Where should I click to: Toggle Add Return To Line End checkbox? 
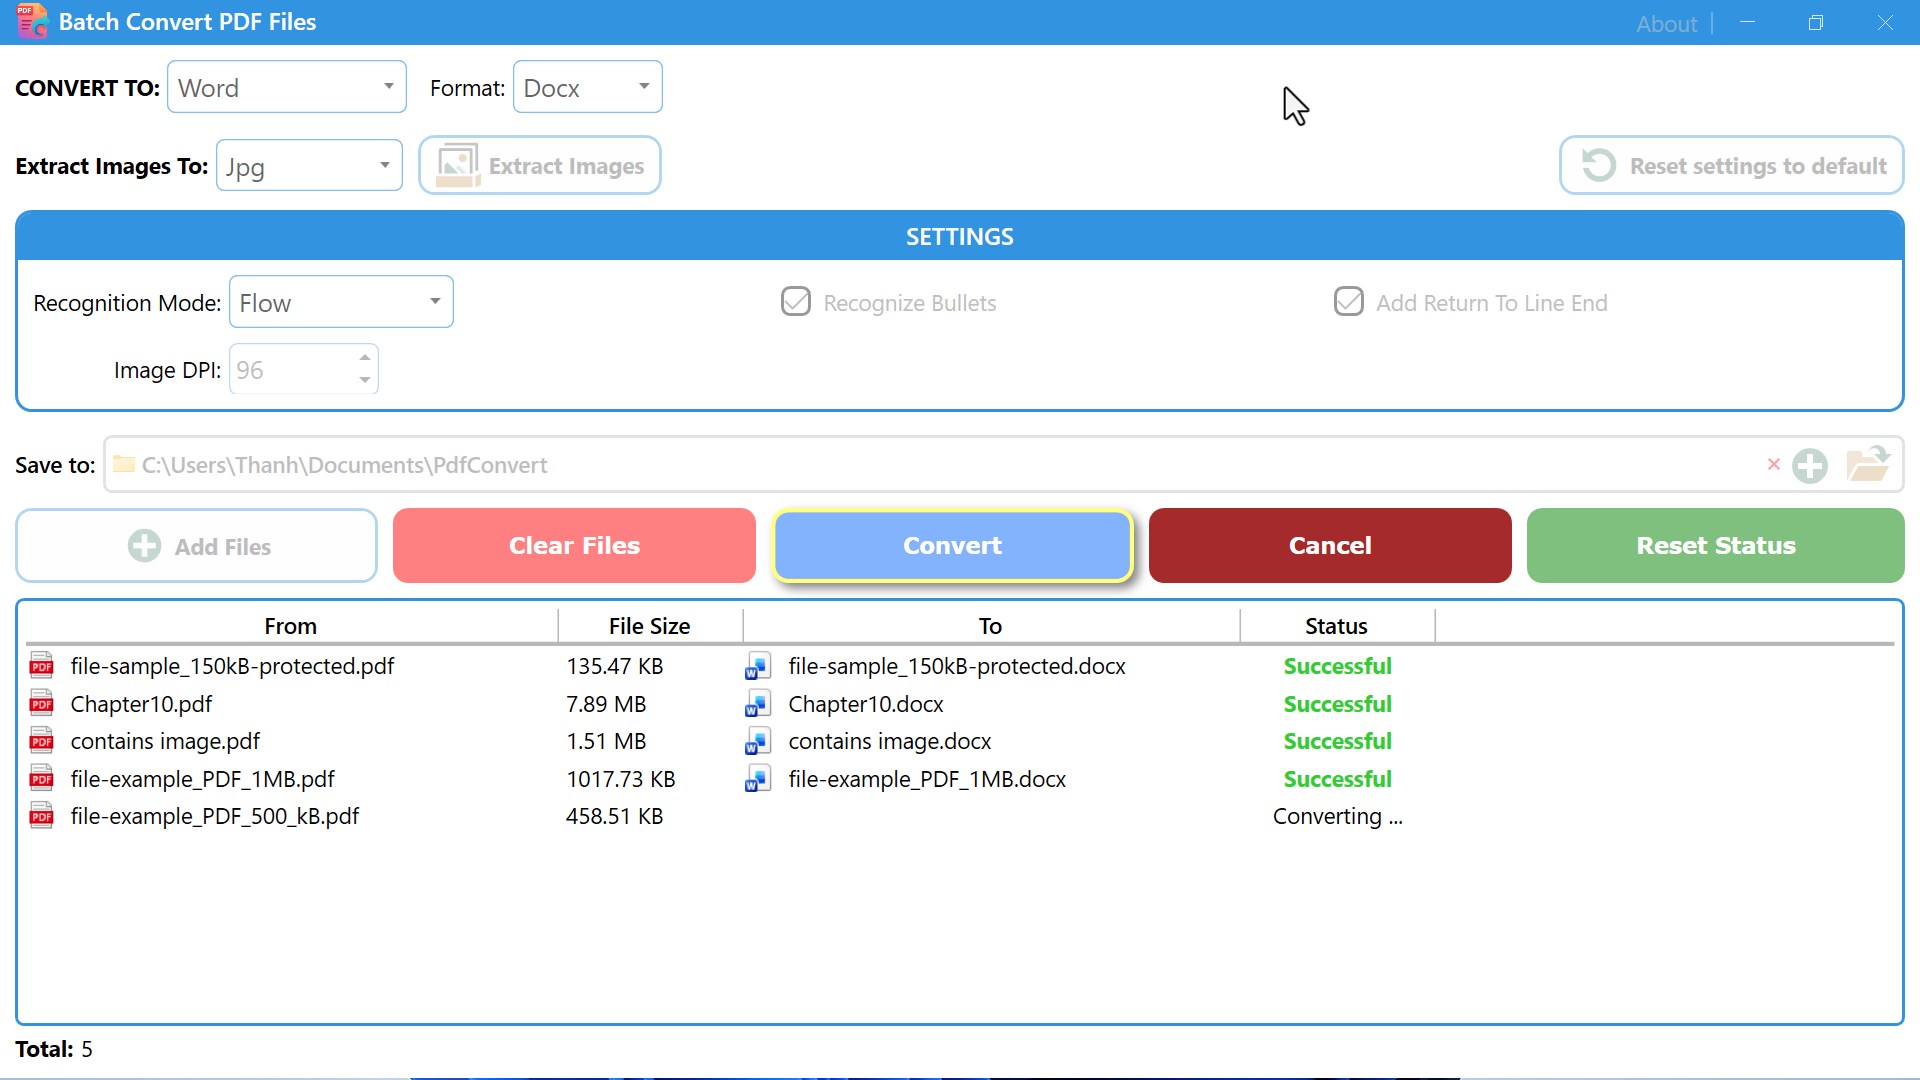point(1348,302)
